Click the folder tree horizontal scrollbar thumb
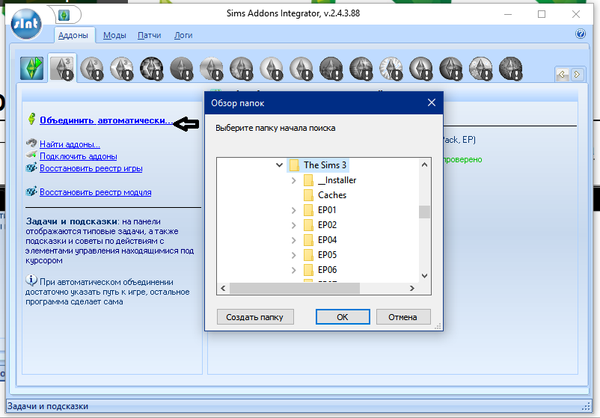The width and height of the screenshot is (600, 418). (x=295, y=288)
